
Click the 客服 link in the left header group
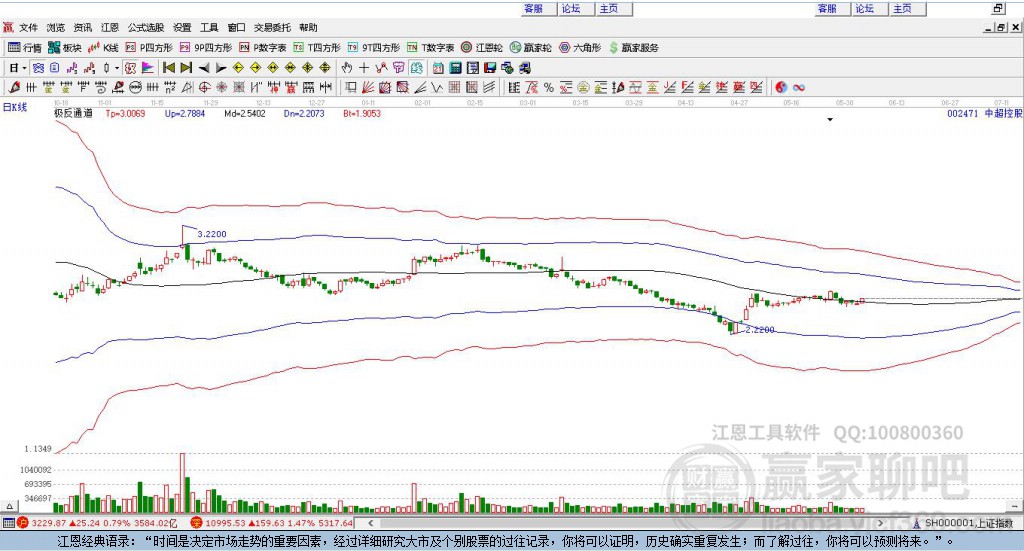click(534, 8)
